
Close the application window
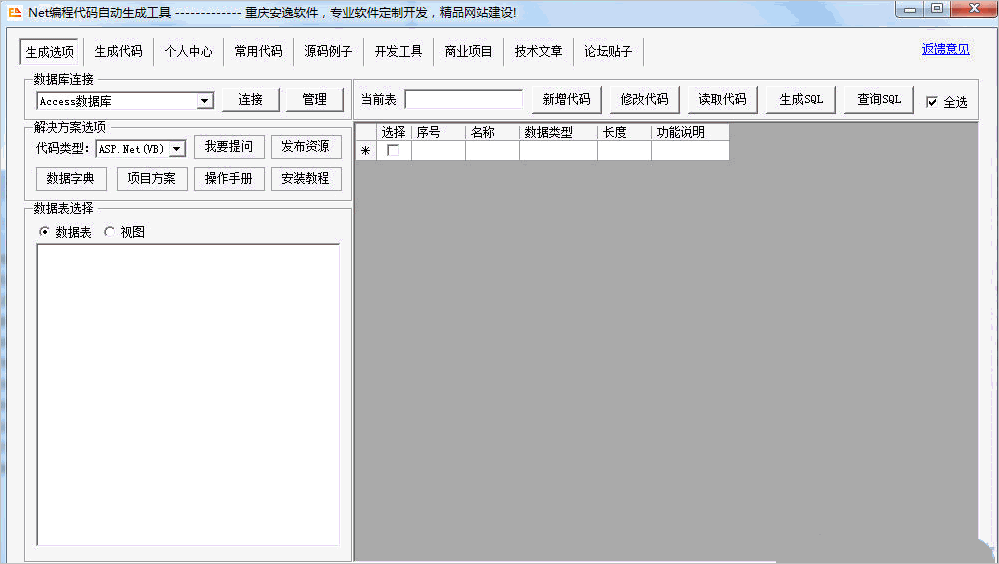pos(974,9)
